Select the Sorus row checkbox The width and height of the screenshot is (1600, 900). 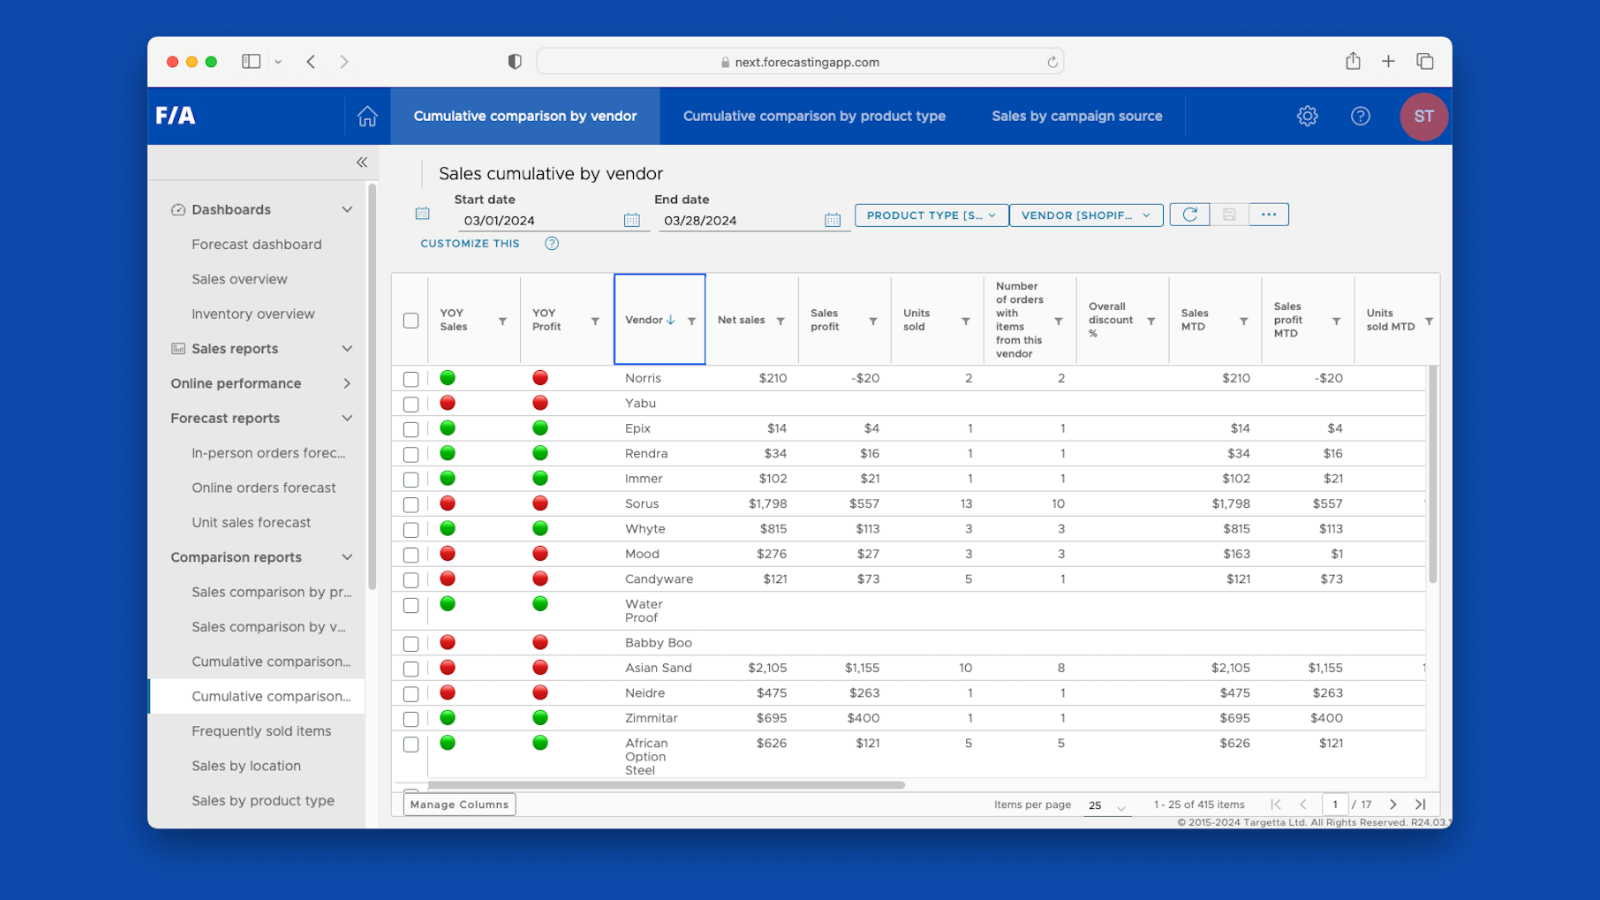[x=411, y=505]
